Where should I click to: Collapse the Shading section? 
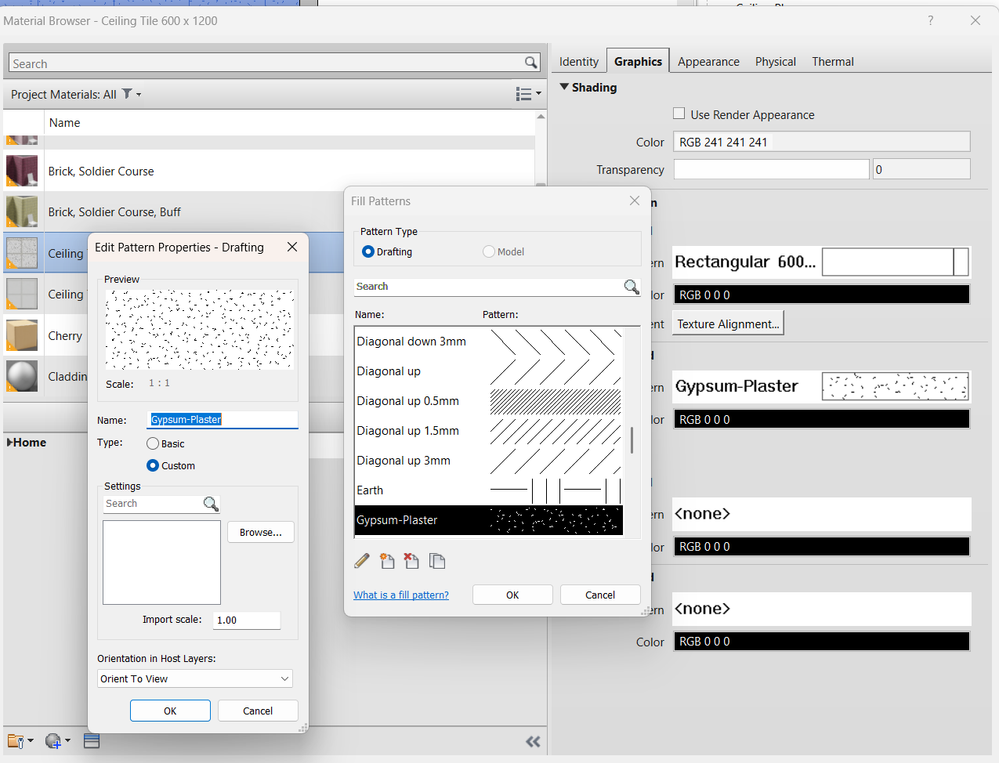click(x=564, y=87)
